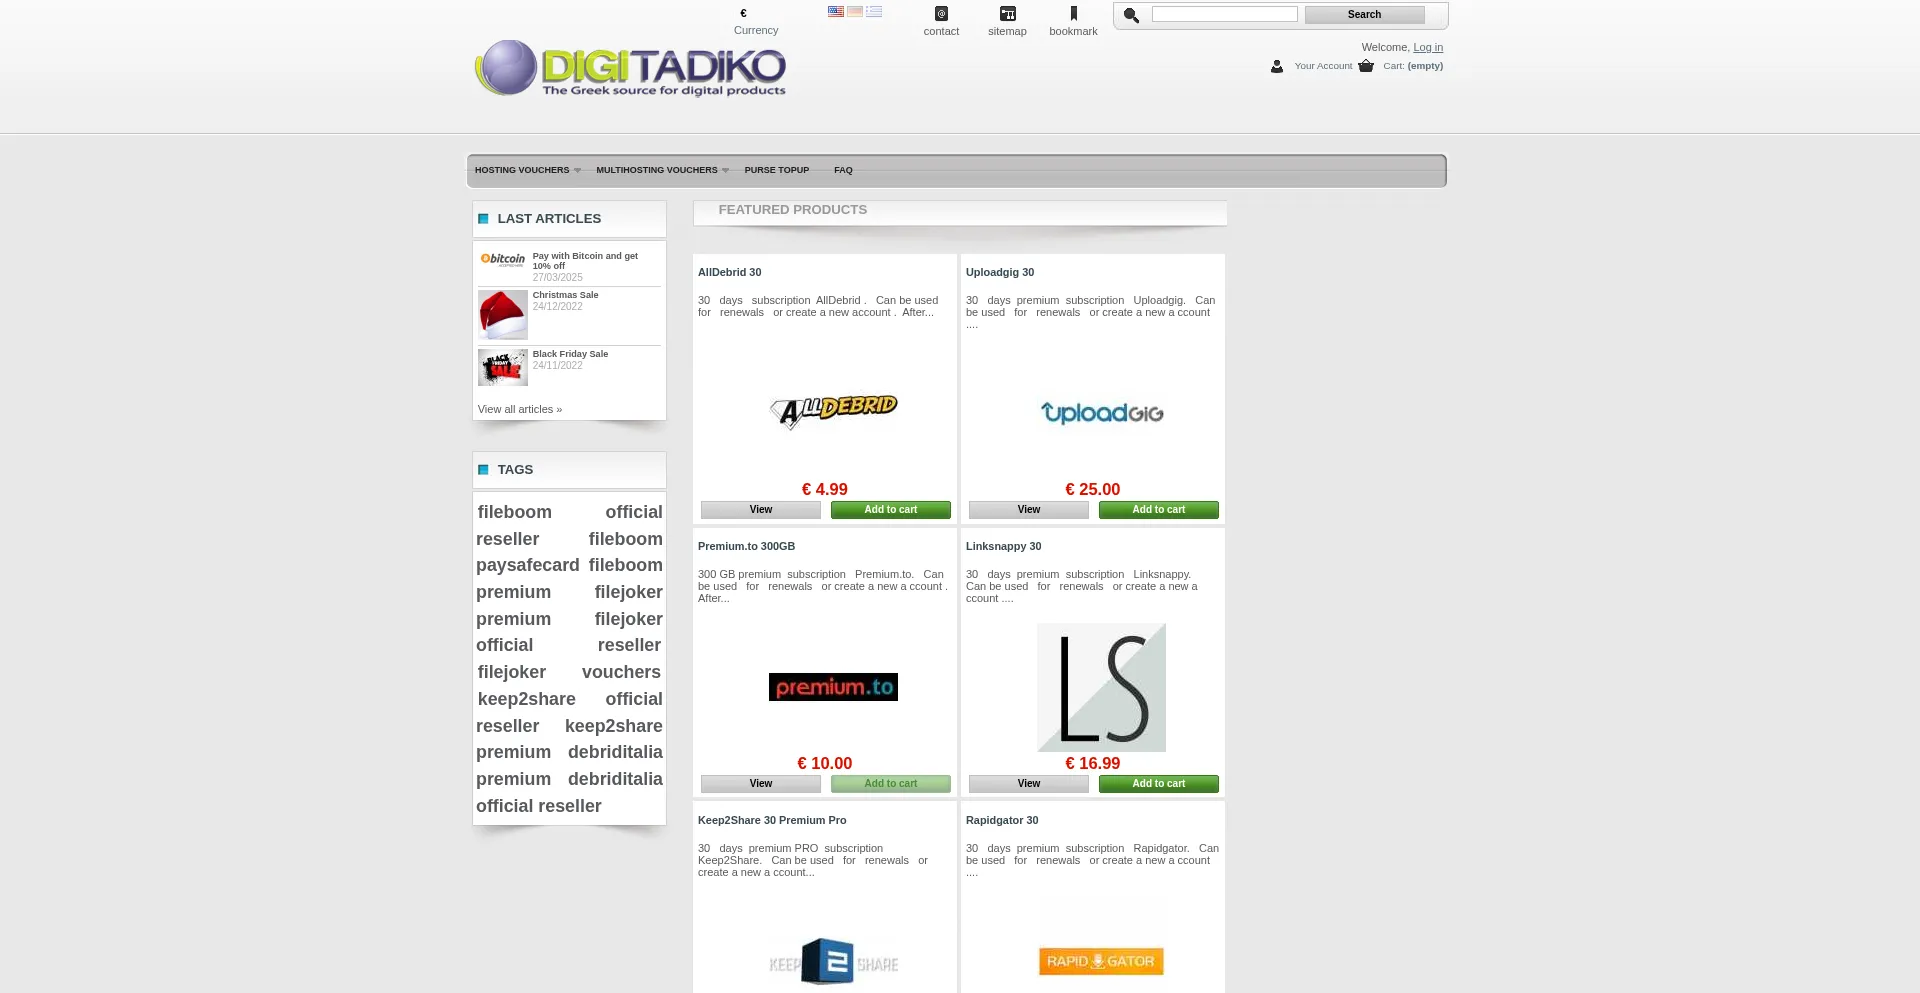Open the AllDebrid 30 title link
The image size is (1920, 993).
click(x=729, y=272)
